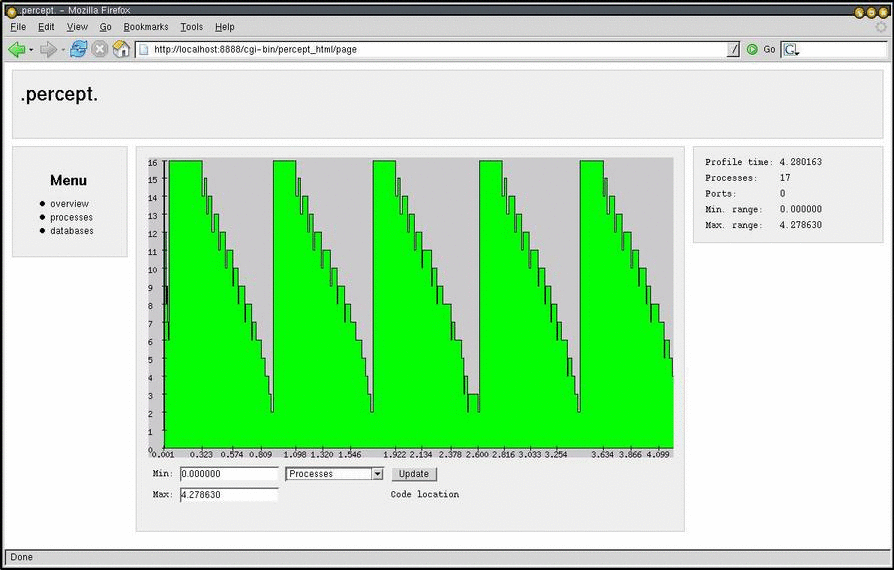Open the URL bar history dropdown
The image size is (894, 570).
734,49
